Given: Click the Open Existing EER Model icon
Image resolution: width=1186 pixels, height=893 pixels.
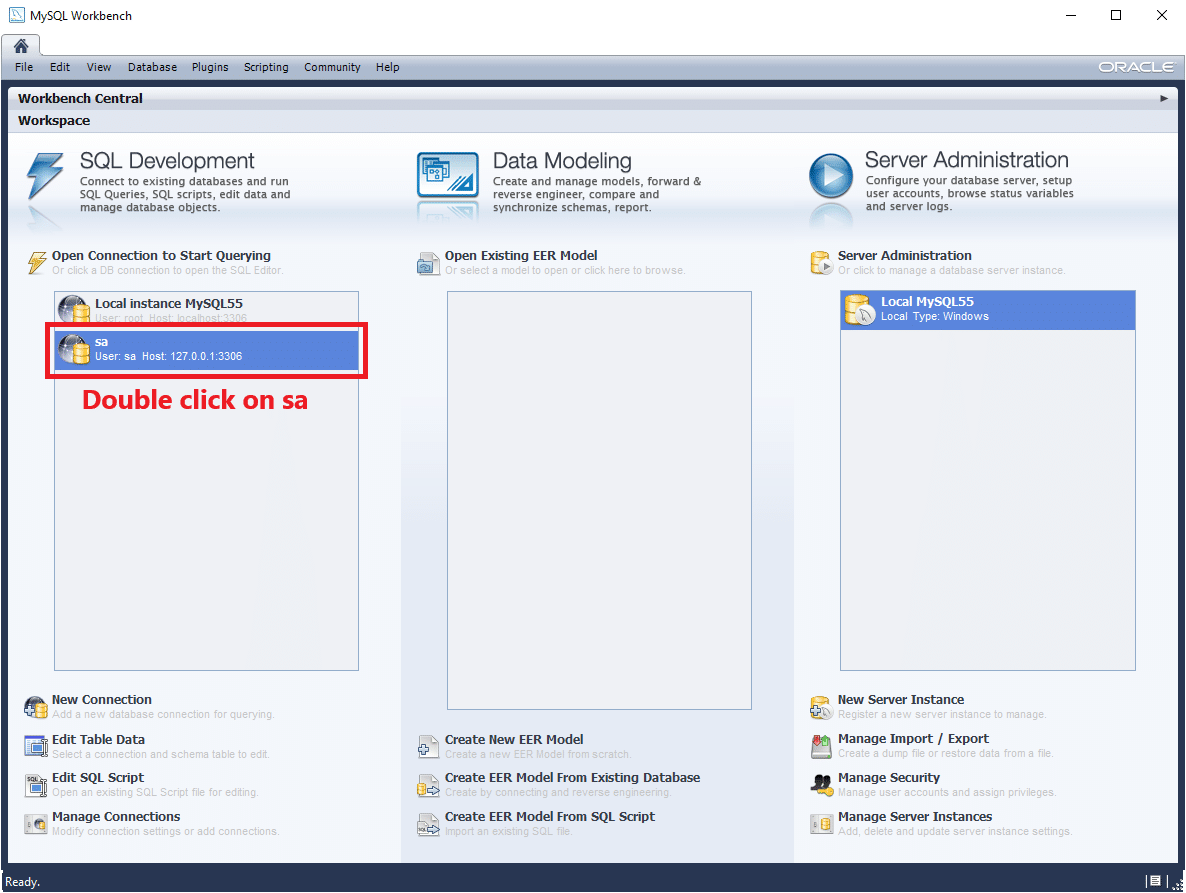Looking at the screenshot, I should pos(428,263).
